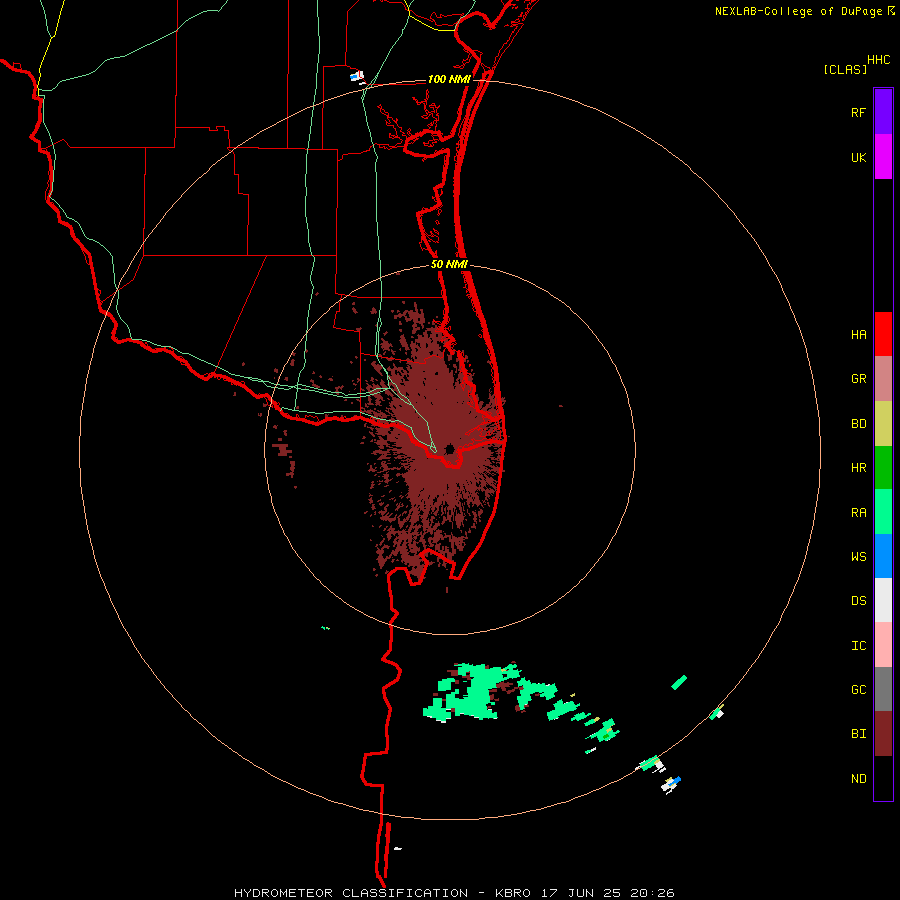Click the RF purple legend swatch

click(x=883, y=112)
